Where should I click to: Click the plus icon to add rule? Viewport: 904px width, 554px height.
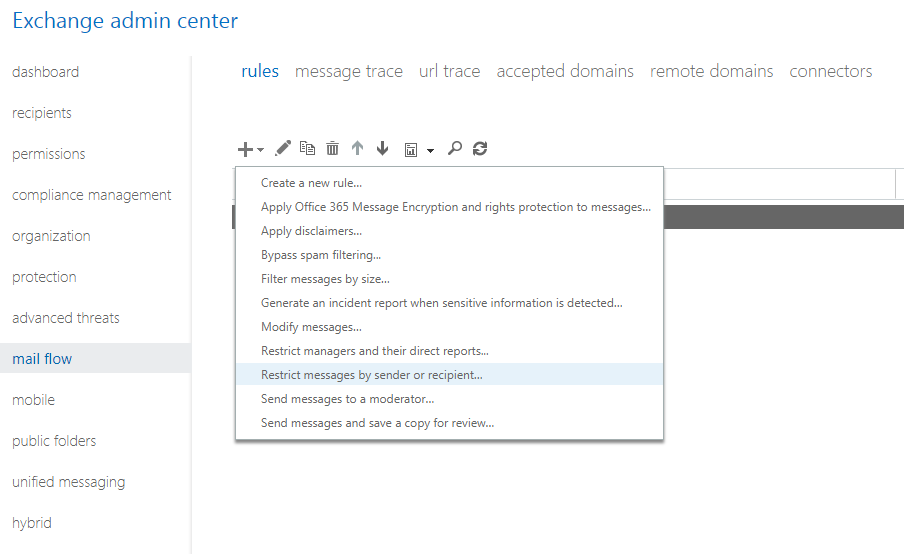click(245, 149)
